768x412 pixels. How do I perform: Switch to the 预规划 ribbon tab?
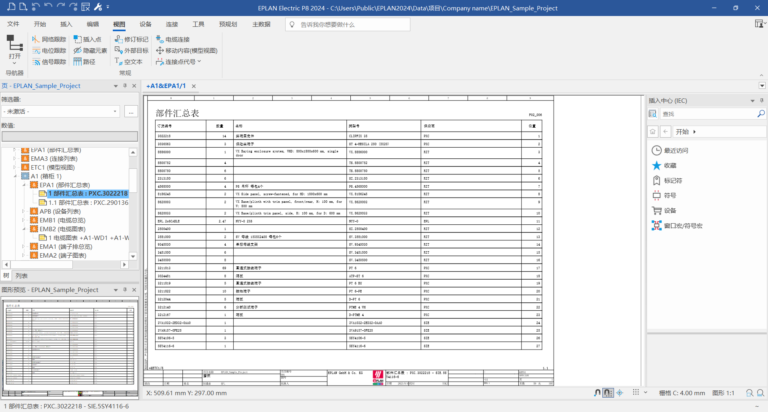pos(228,24)
